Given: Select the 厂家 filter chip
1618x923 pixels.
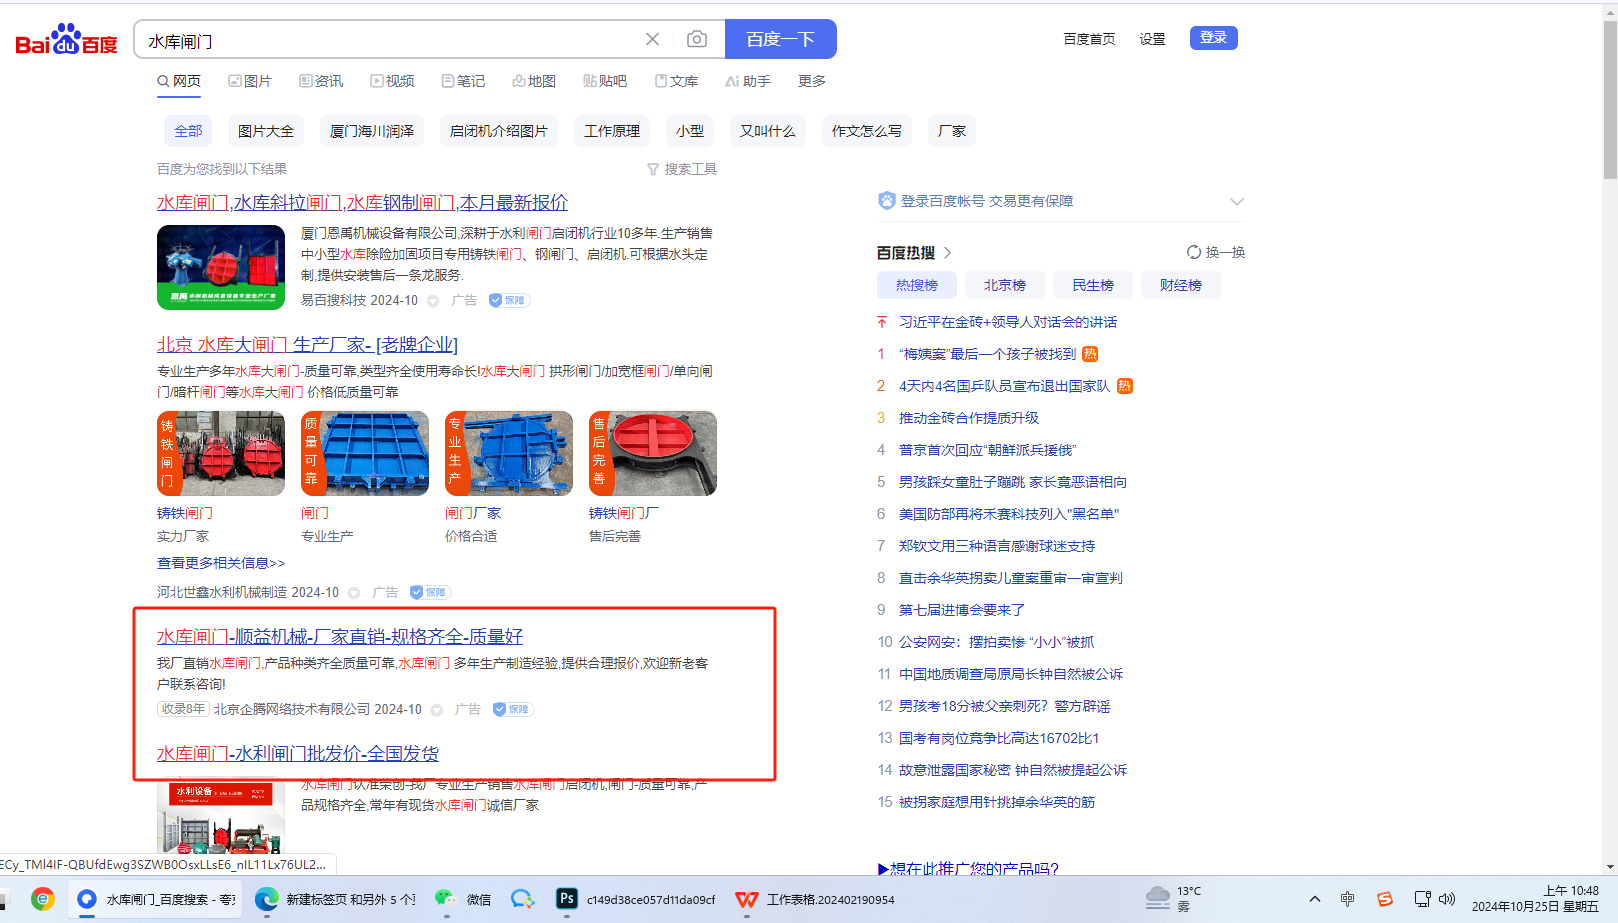Looking at the screenshot, I should point(952,131).
